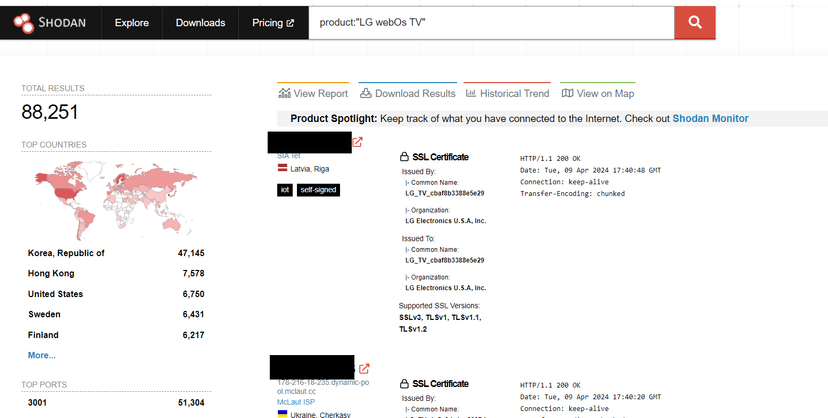Viewport: 828px width, 418px height.
Task: Click the port 3001 count 51,304
Action: (191, 403)
